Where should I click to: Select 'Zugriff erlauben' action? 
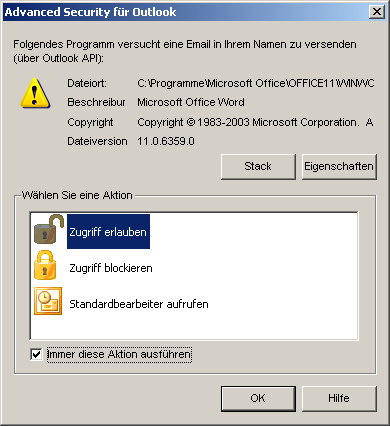click(x=108, y=232)
